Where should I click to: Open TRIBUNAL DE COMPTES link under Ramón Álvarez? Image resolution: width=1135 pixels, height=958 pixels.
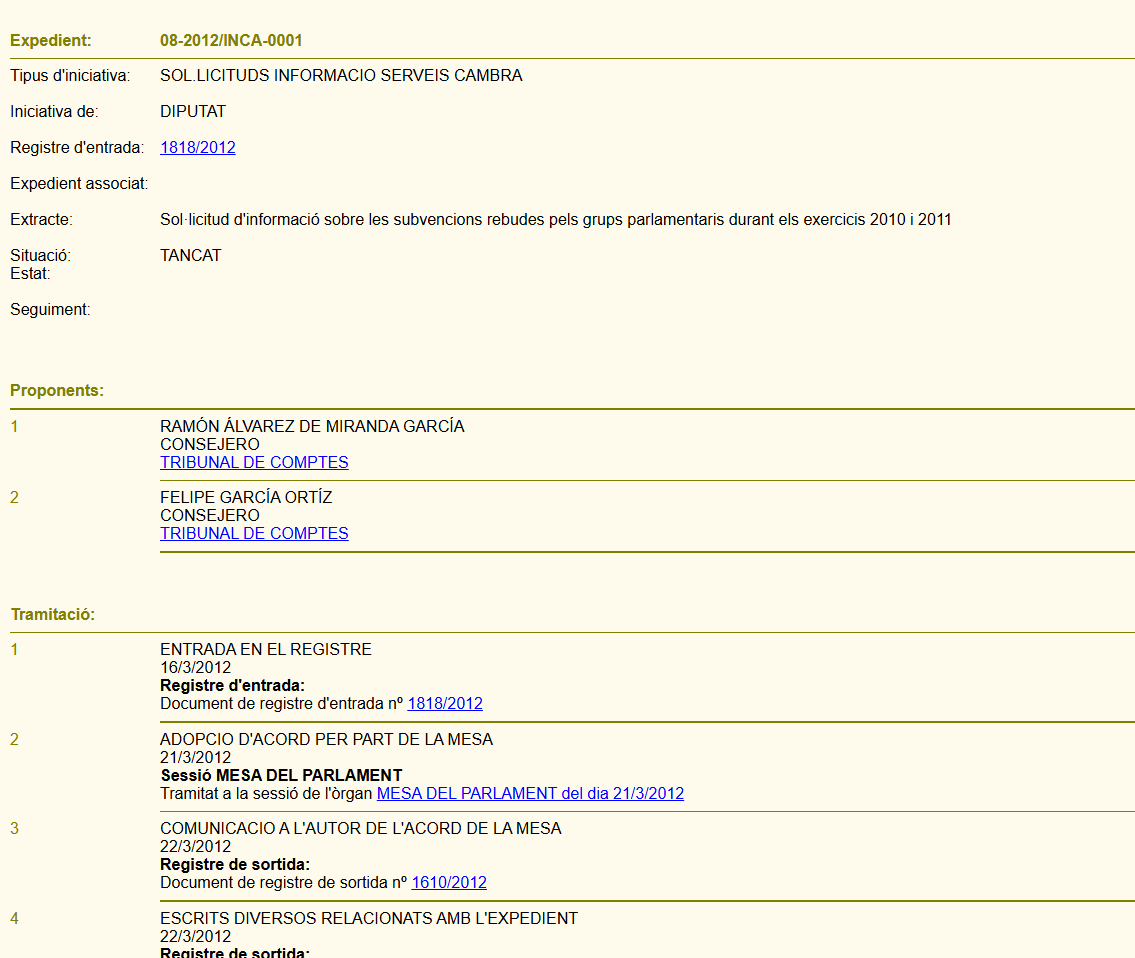(x=254, y=463)
